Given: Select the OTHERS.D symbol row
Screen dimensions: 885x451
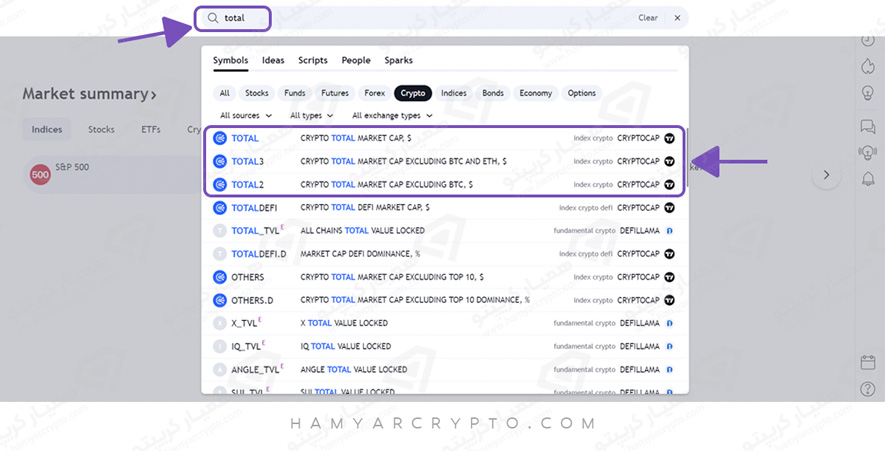Looking at the screenshot, I should tap(444, 300).
